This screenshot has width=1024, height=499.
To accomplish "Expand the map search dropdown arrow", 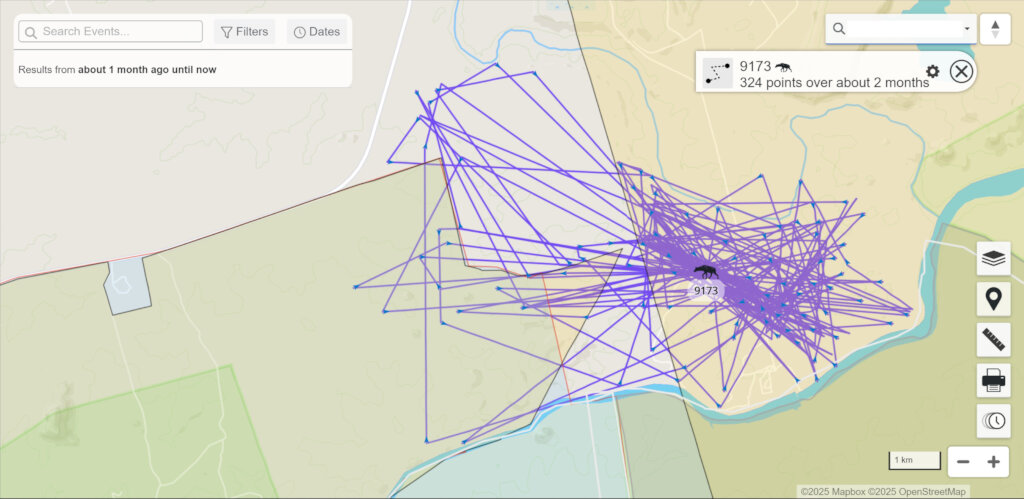I will click(x=966, y=29).
